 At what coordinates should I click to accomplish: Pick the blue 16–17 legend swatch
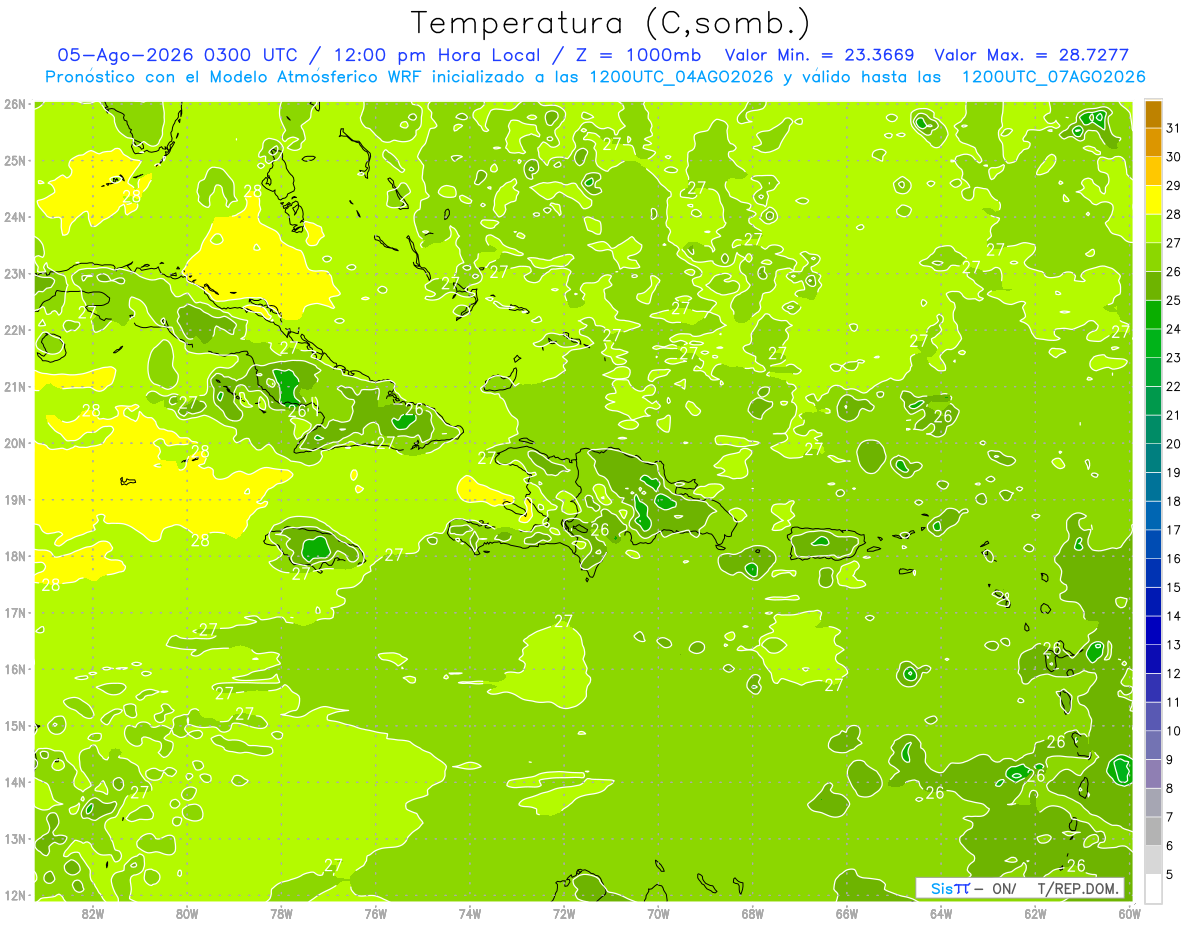(x=1153, y=544)
